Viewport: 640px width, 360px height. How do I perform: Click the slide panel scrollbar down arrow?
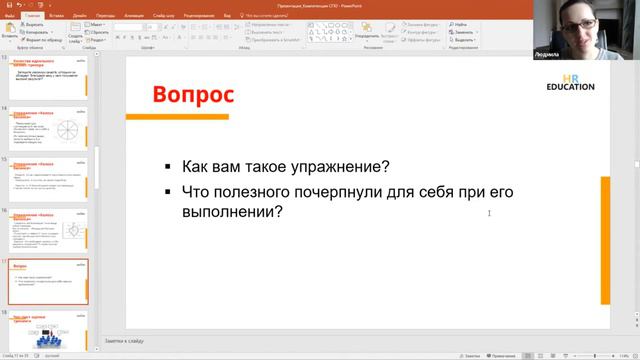pos(97,349)
